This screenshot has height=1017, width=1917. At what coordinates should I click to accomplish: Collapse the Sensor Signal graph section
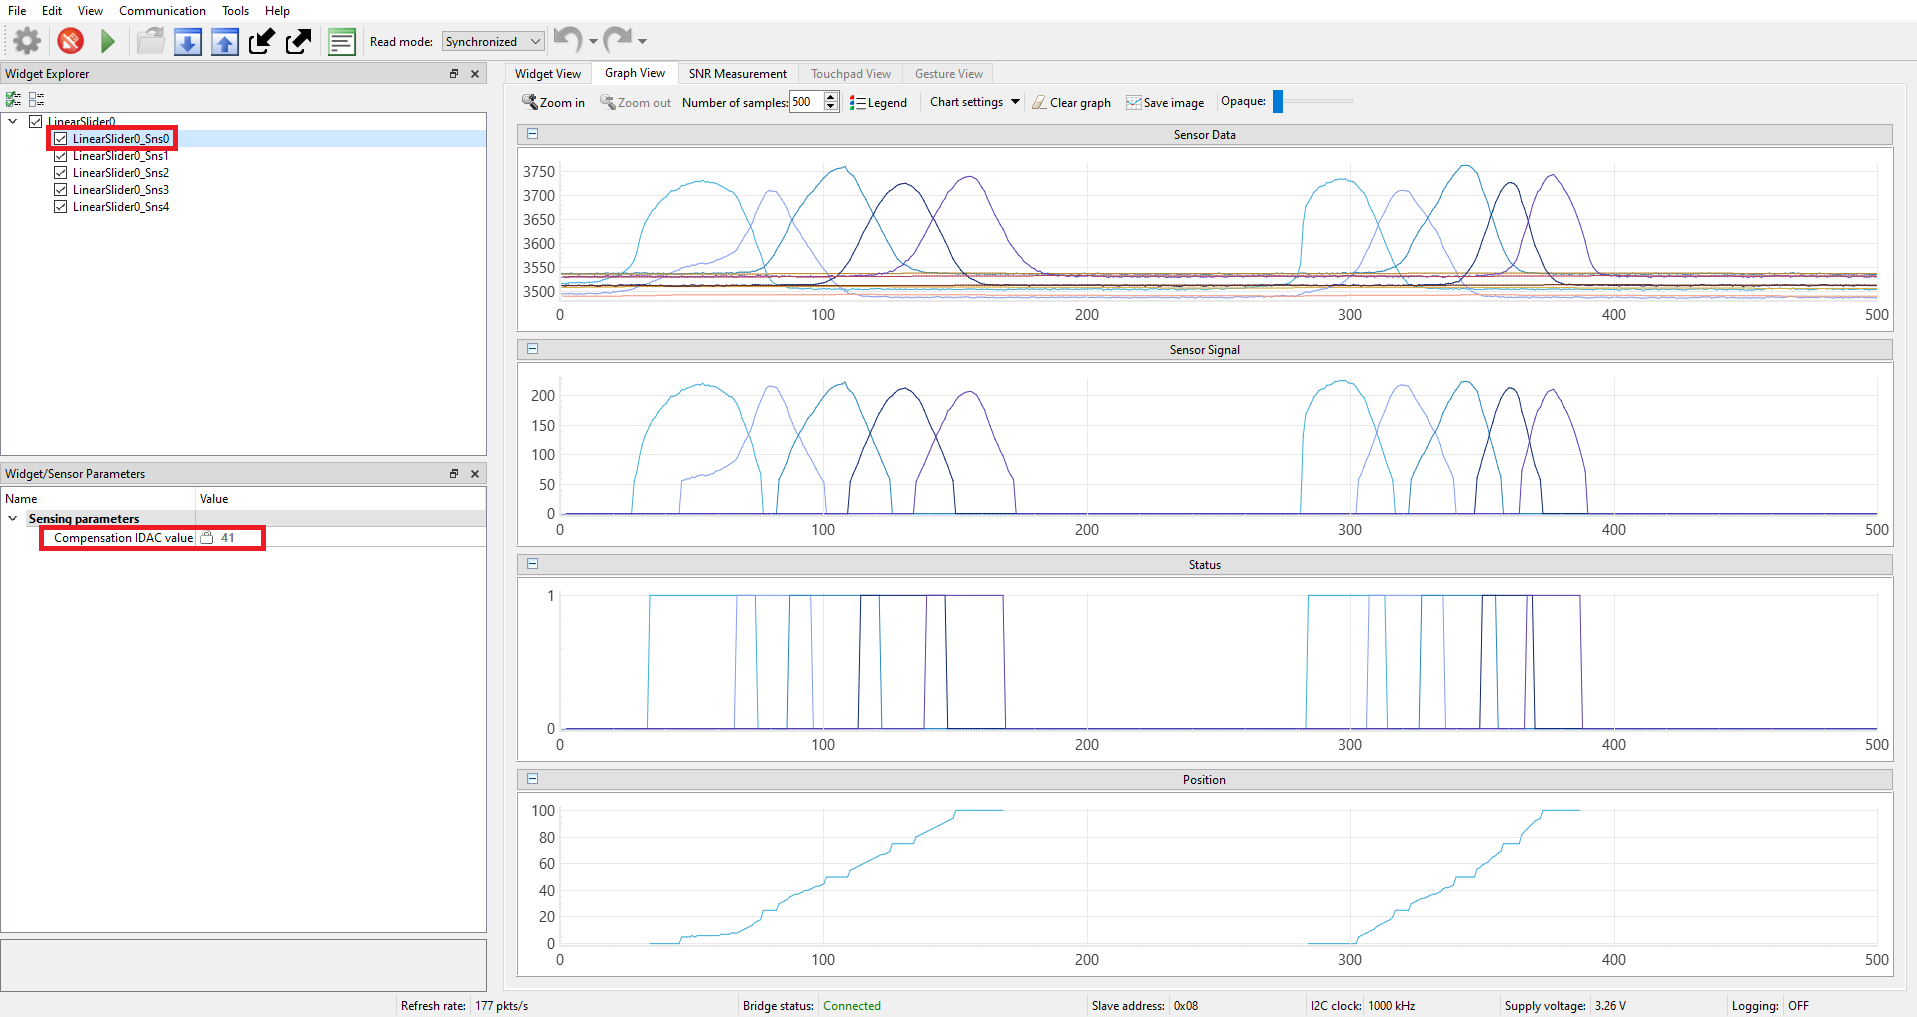[532, 349]
